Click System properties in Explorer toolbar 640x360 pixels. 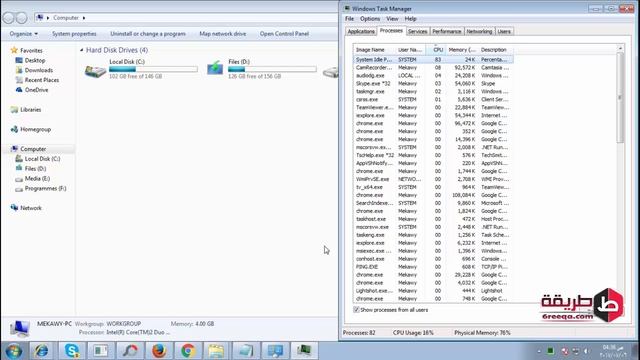click(x=74, y=34)
